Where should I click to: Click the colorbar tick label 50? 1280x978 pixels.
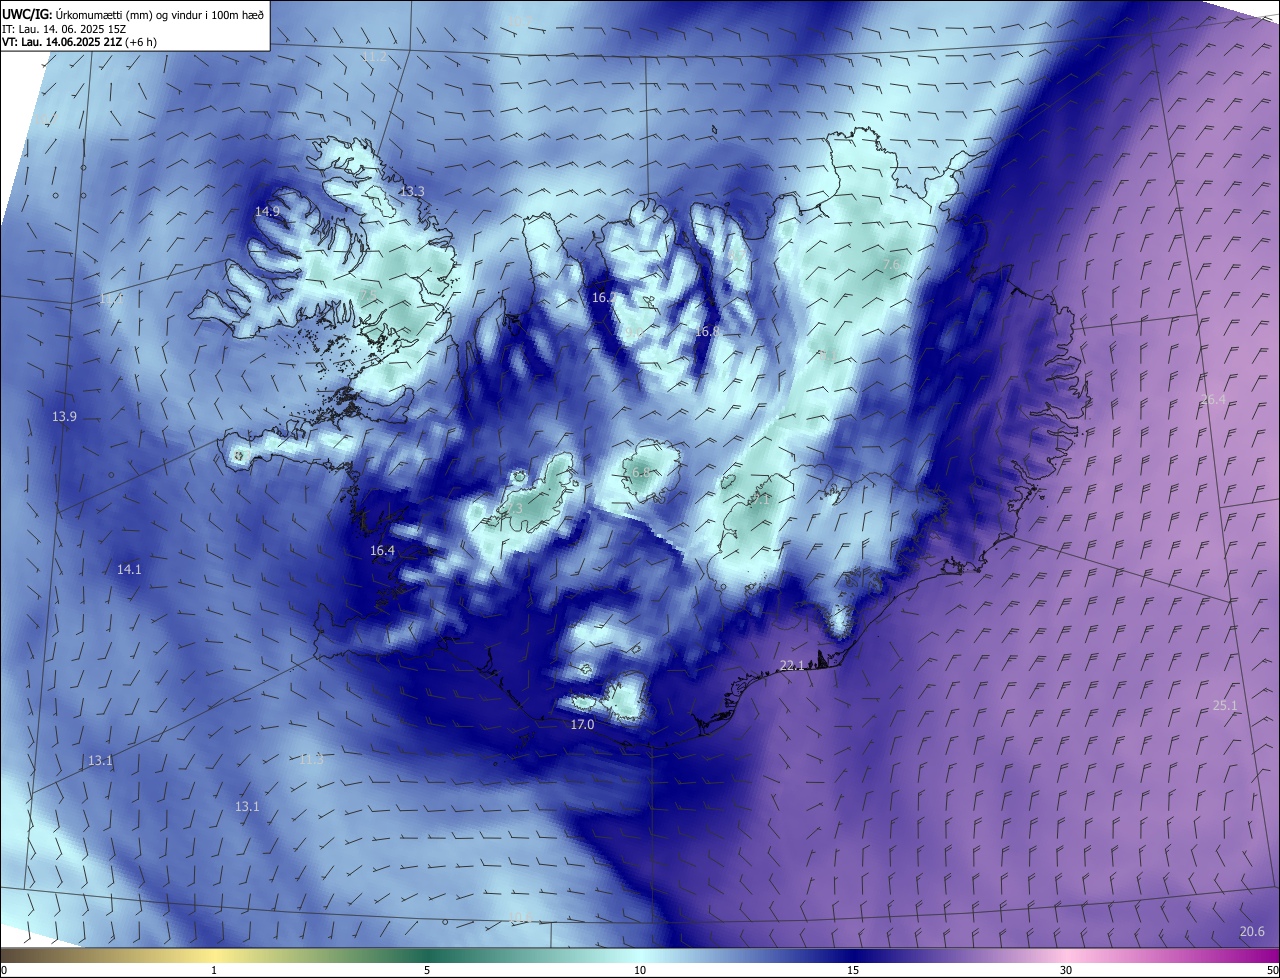[1272, 970]
